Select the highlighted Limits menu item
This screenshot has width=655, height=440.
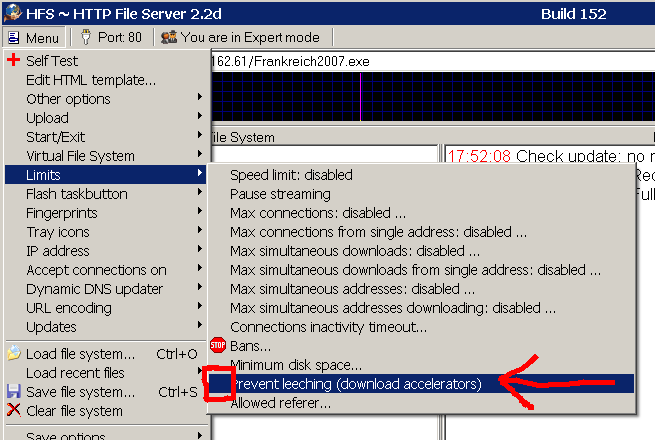pyautogui.click(x=105, y=175)
